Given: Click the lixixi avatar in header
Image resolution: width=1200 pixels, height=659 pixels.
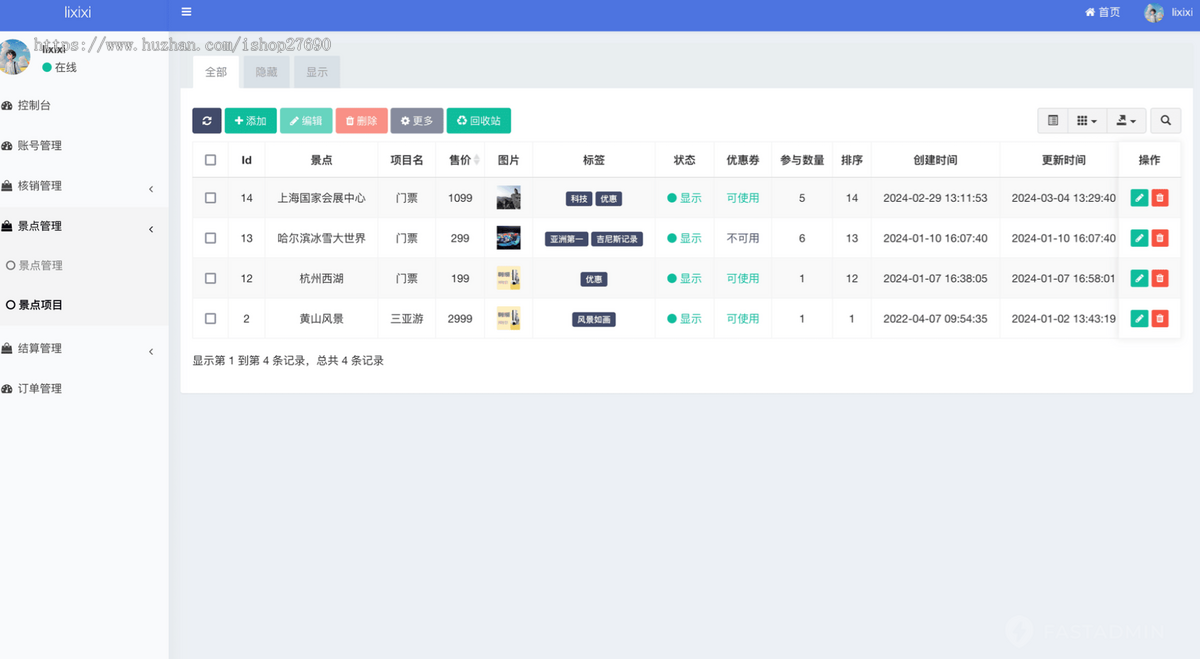Looking at the screenshot, I should click(1154, 13).
